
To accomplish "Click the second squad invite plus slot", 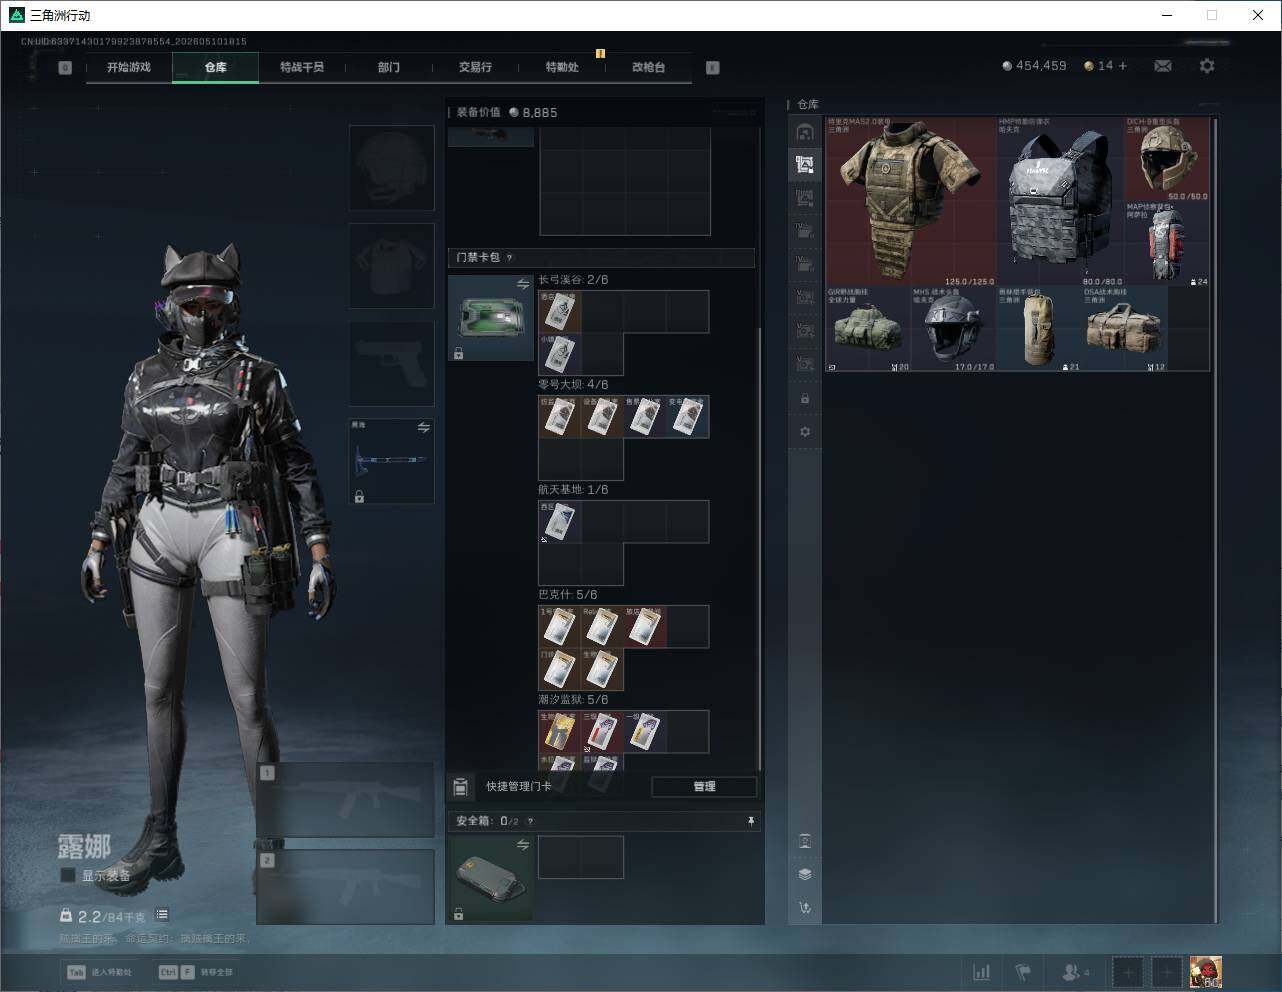I will coord(1168,972).
